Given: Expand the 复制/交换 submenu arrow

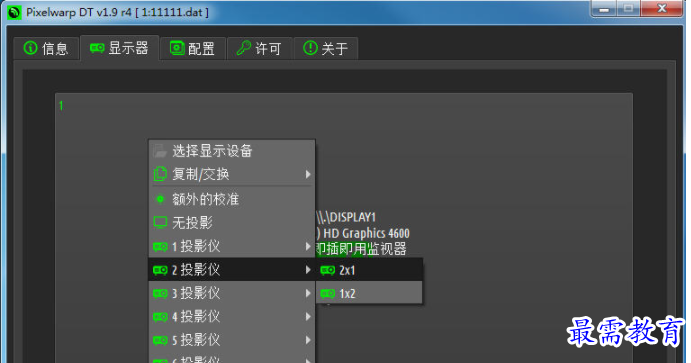Looking at the screenshot, I should (x=308, y=174).
